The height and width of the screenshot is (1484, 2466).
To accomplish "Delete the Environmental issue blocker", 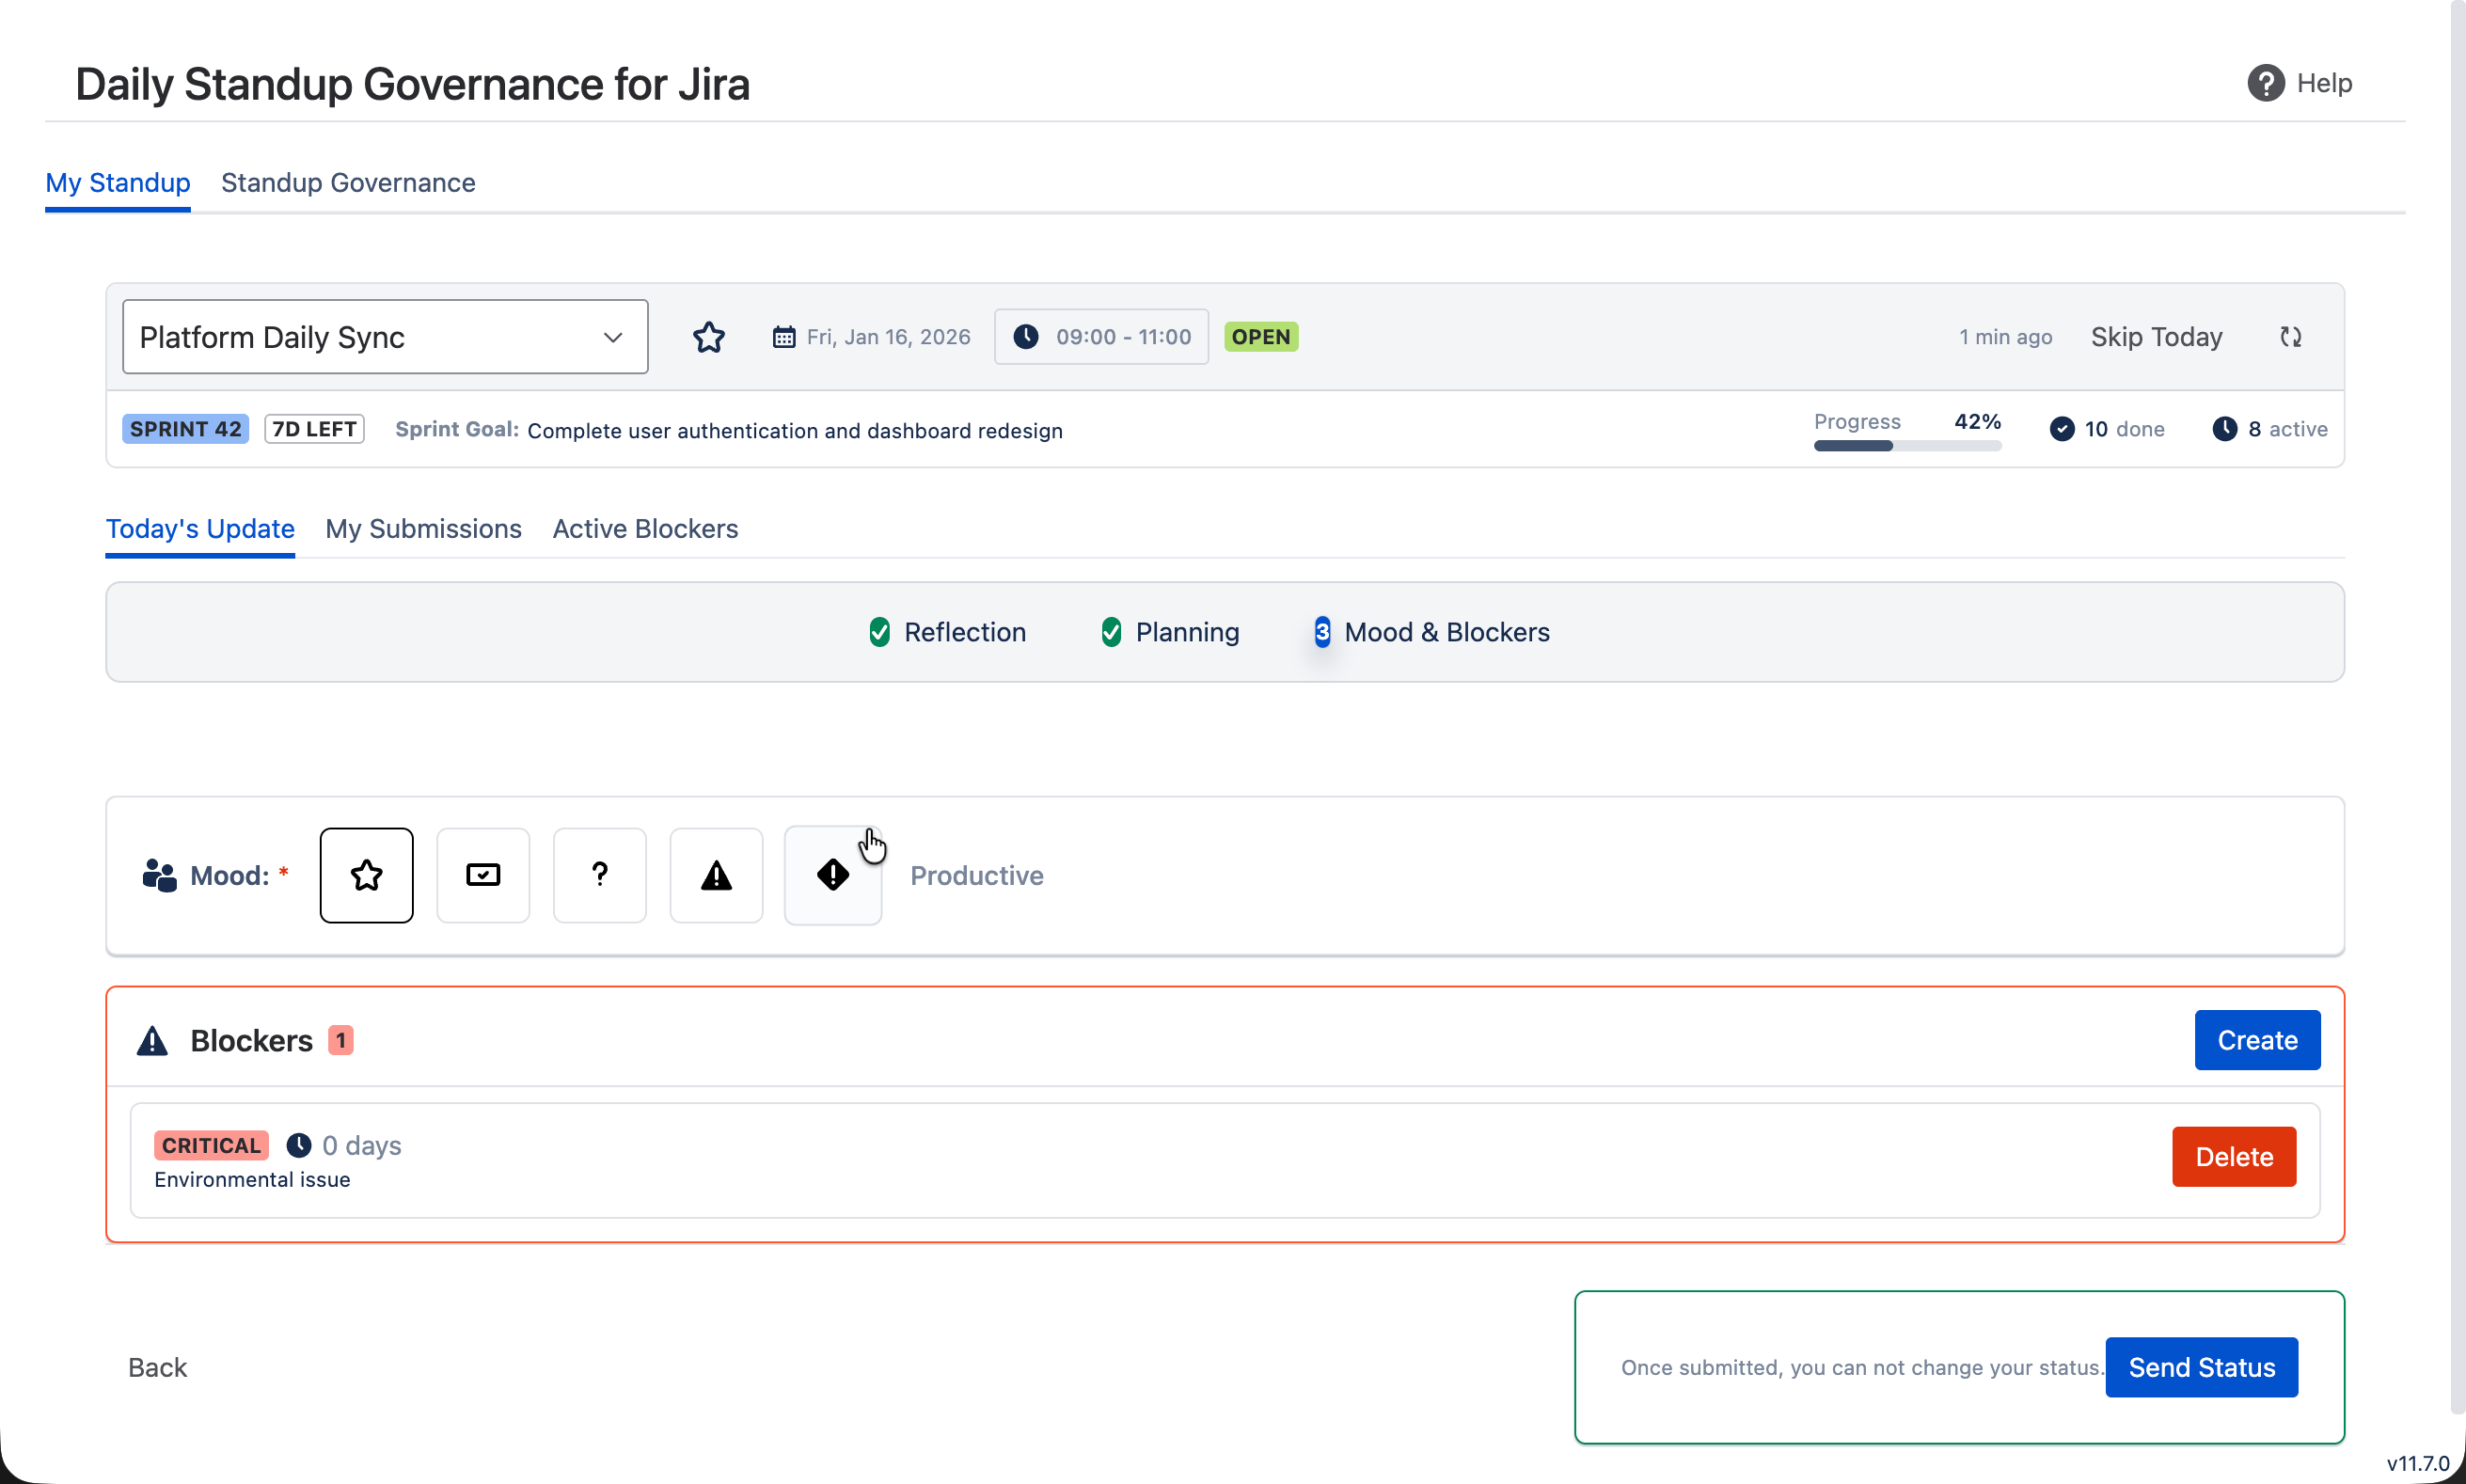I will point(2233,1156).
